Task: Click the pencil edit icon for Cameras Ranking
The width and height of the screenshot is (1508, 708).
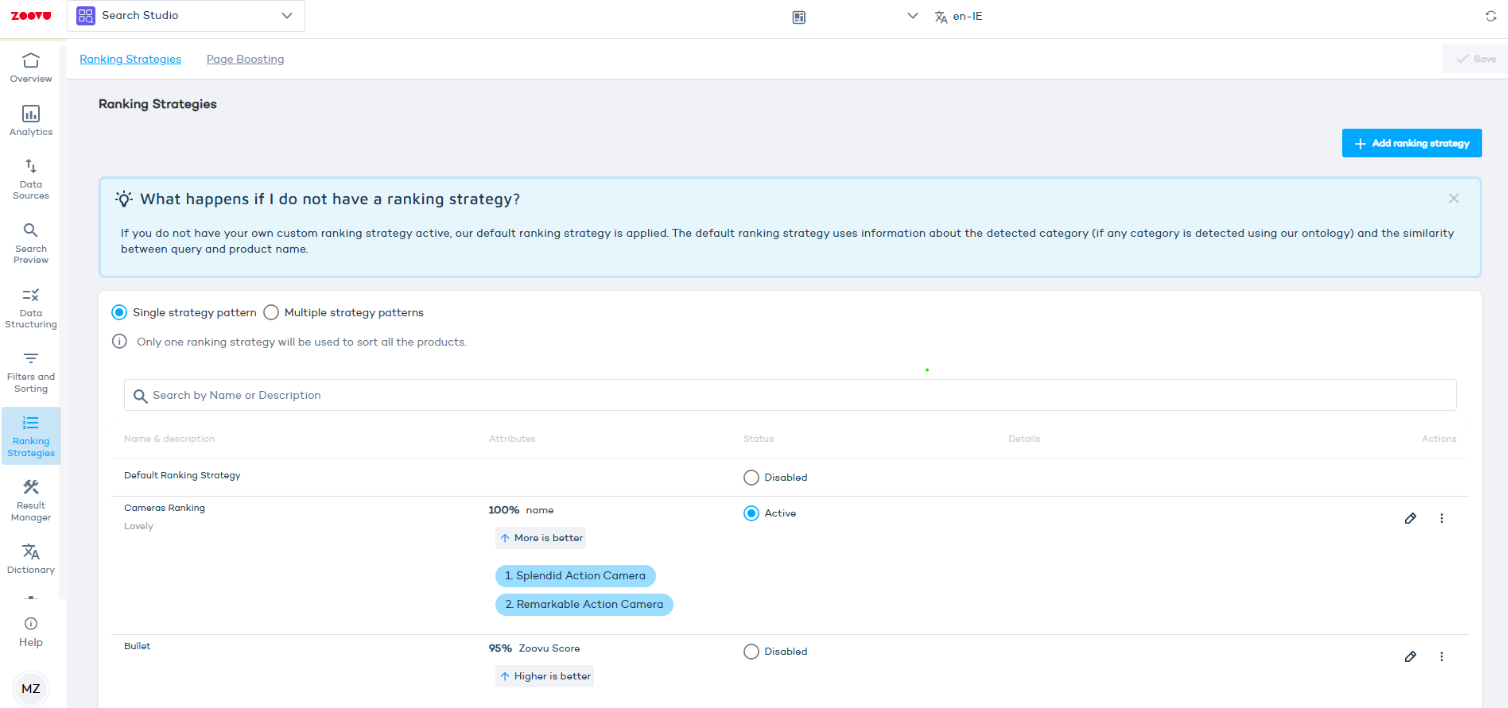Action: point(1410,518)
